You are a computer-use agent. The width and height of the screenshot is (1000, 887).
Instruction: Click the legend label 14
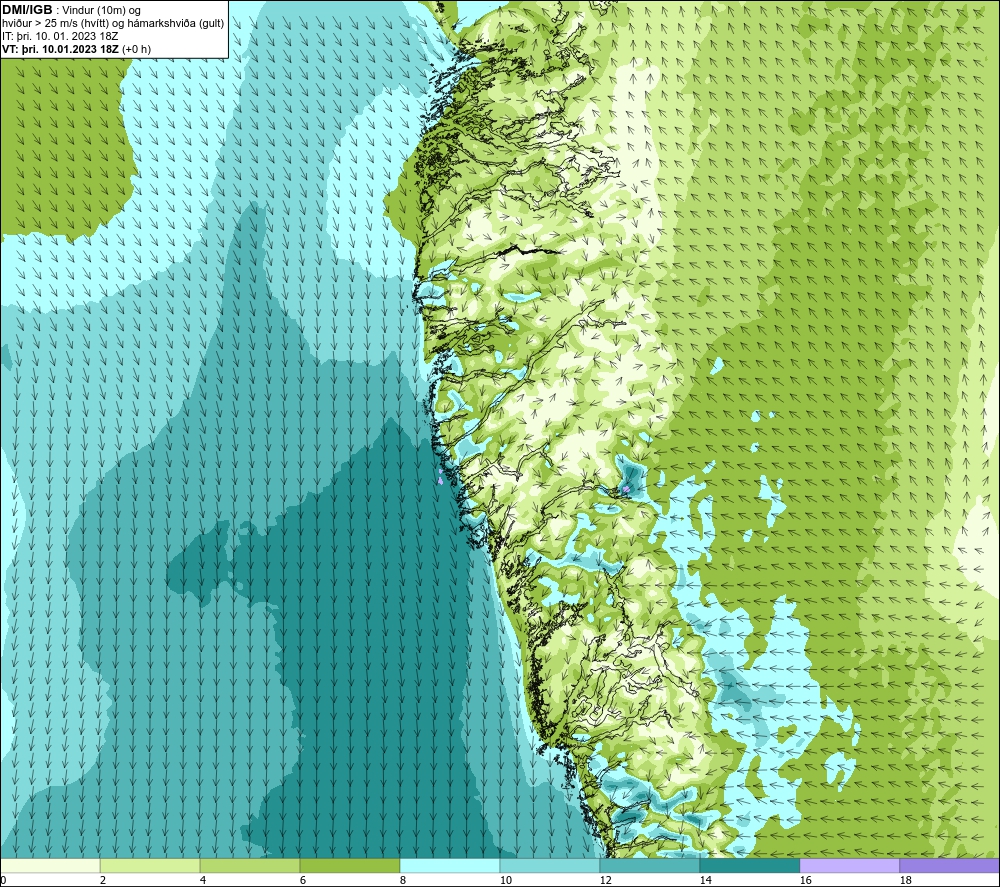[706, 880]
